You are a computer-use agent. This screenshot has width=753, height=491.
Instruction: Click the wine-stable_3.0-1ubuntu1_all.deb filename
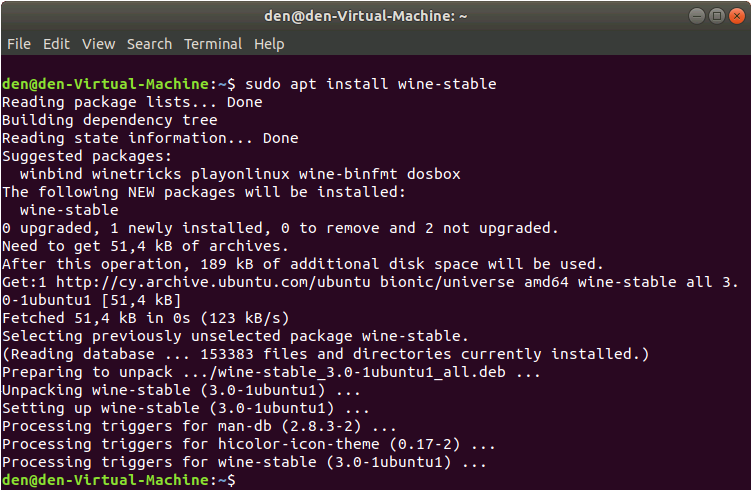coord(362,372)
